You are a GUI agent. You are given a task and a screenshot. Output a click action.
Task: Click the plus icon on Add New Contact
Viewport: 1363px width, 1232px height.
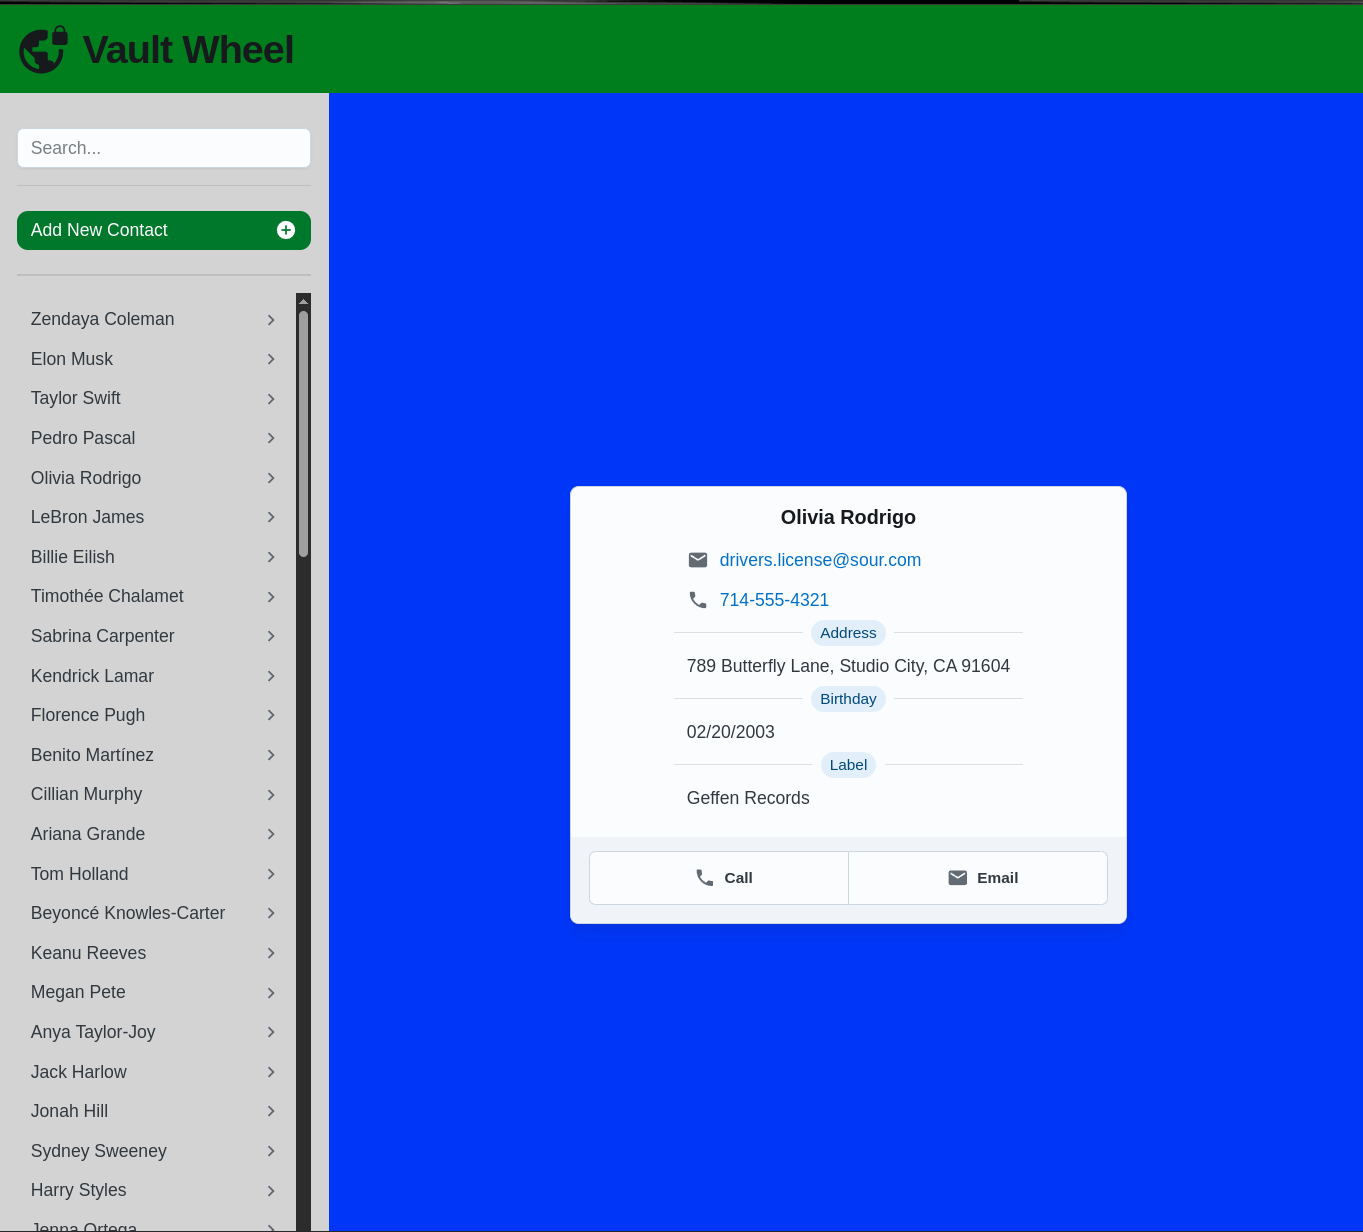[x=286, y=230]
